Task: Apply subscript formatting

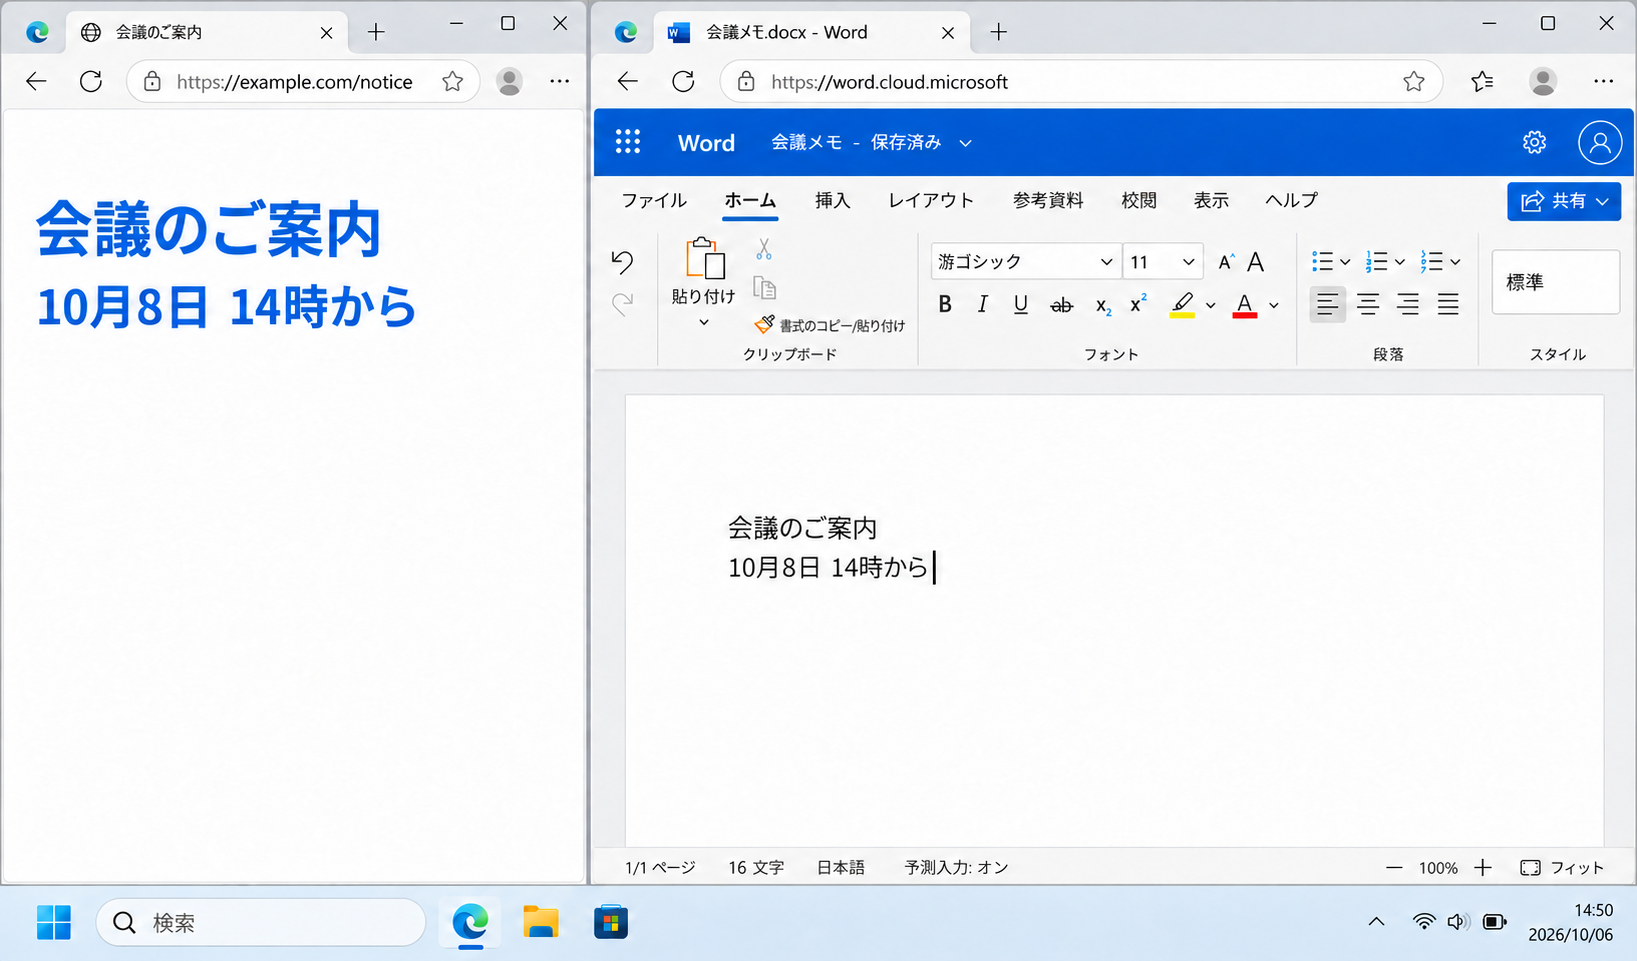Action: pos(1102,305)
